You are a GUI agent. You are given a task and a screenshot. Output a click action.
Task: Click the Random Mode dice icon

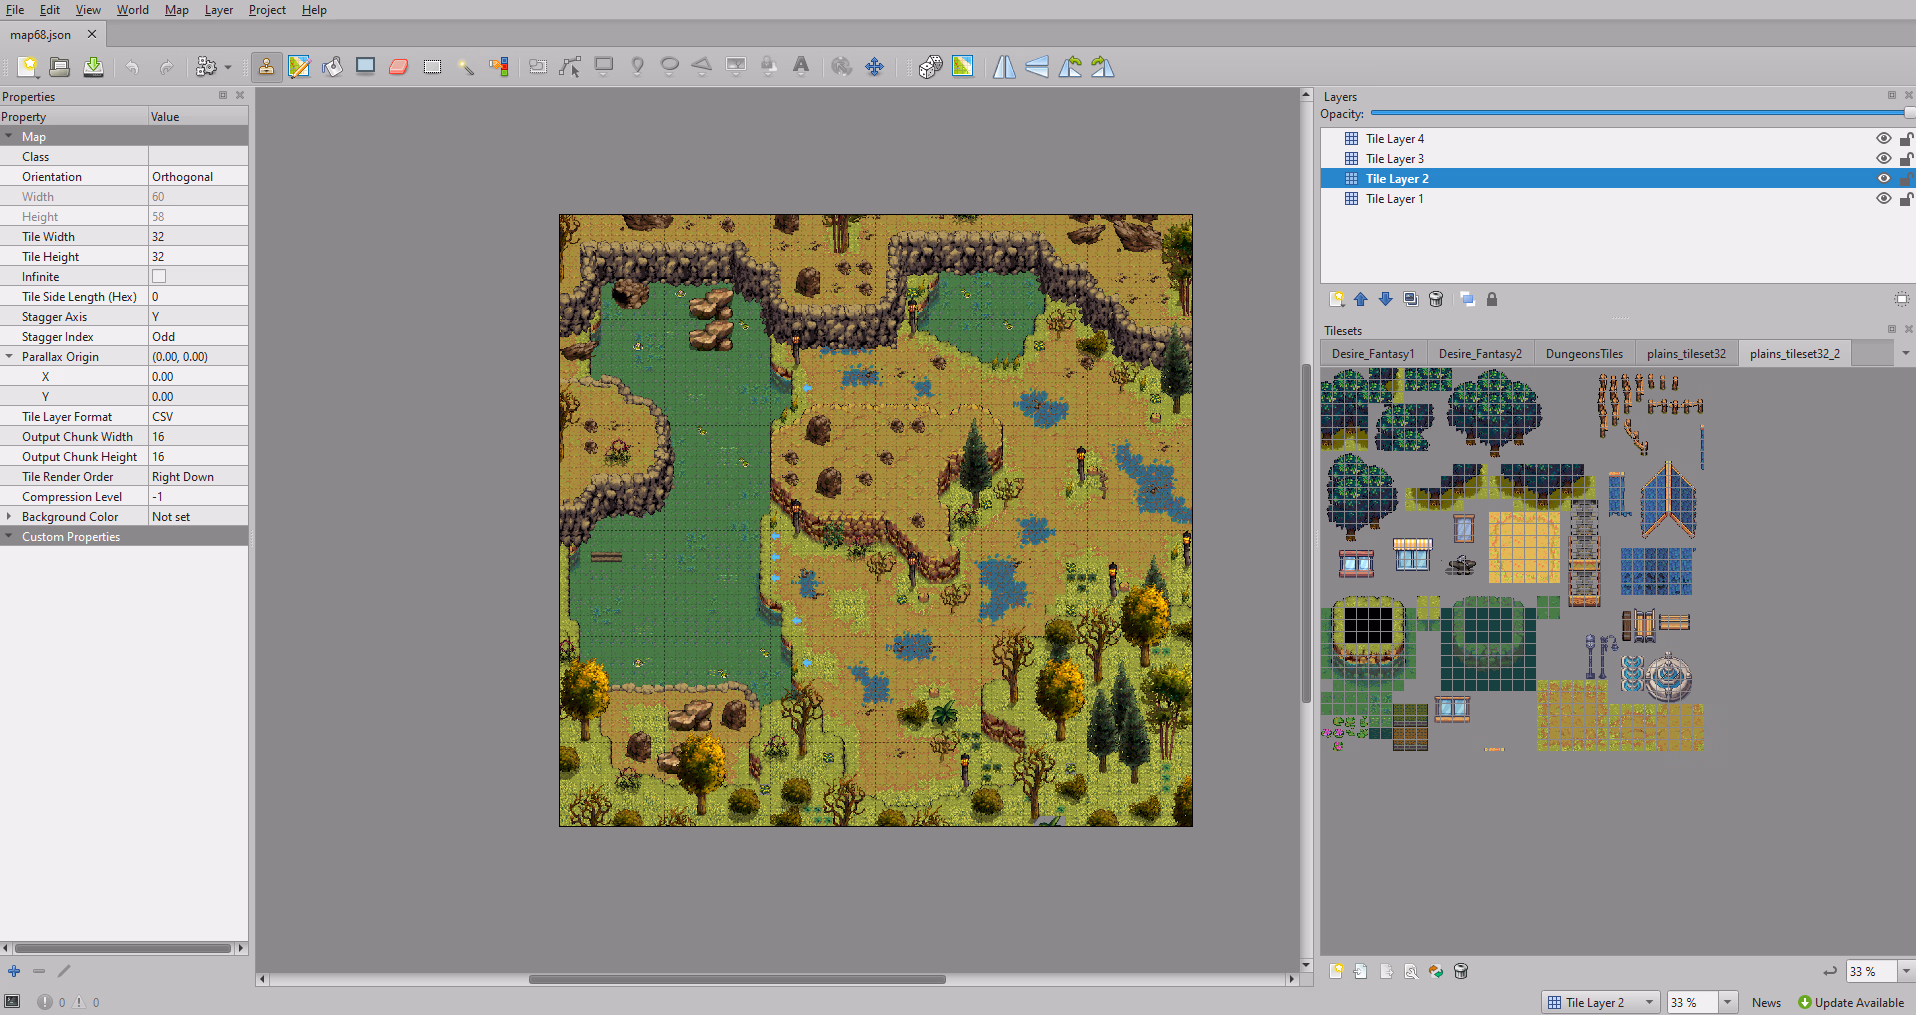(x=930, y=67)
